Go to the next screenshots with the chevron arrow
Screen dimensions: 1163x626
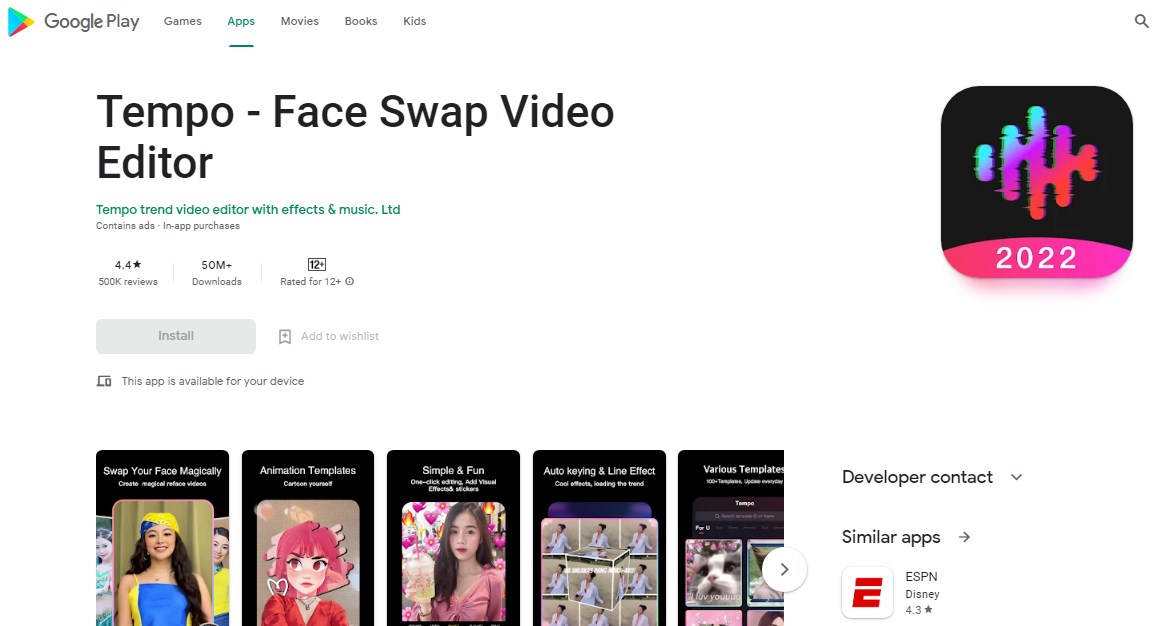click(x=784, y=570)
